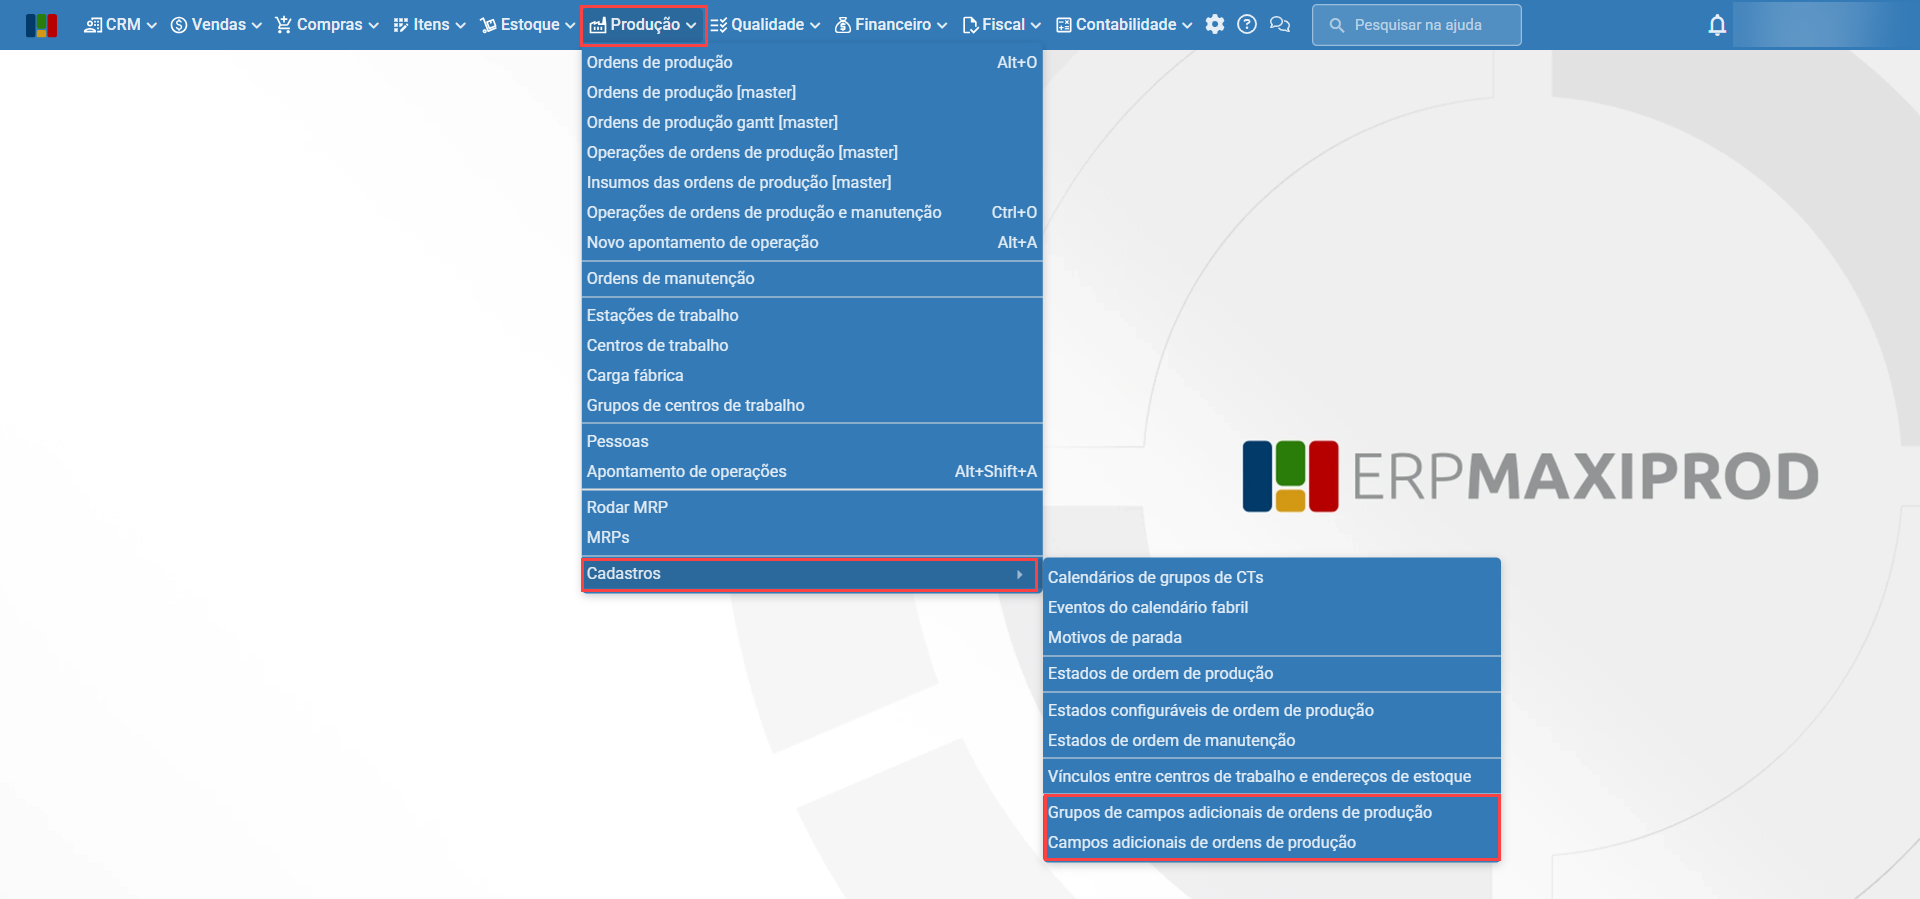Open Estados configuráveis de ordem de produção
The image size is (1920, 899).
coord(1272,710)
